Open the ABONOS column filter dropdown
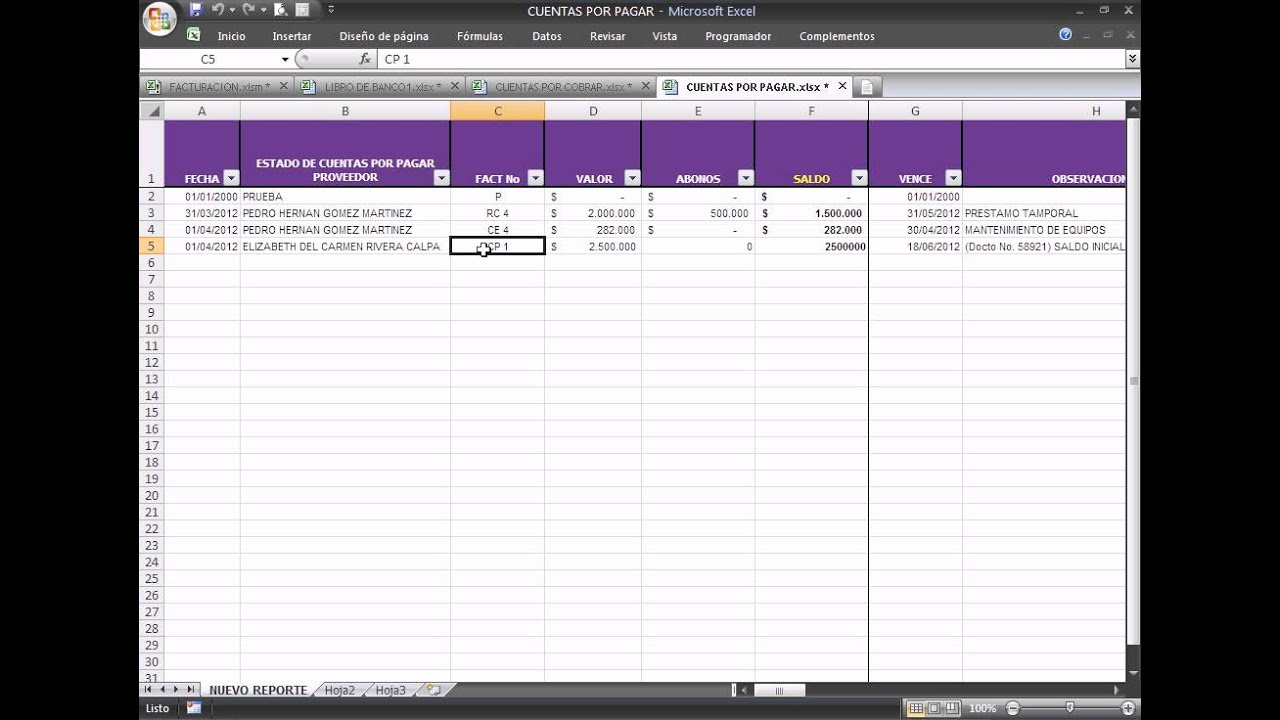Viewport: 1280px width, 720px height. pos(745,178)
